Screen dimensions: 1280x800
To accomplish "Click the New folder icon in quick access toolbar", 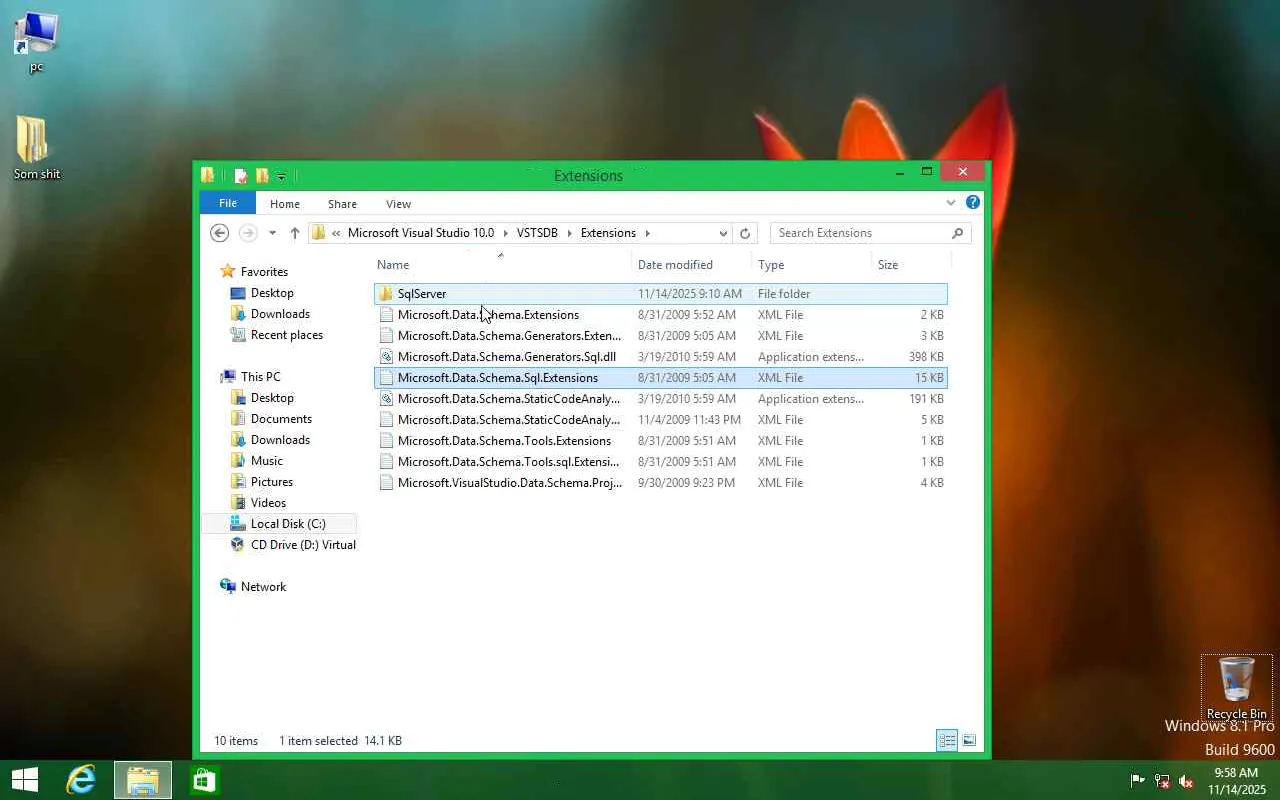I will [262, 175].
